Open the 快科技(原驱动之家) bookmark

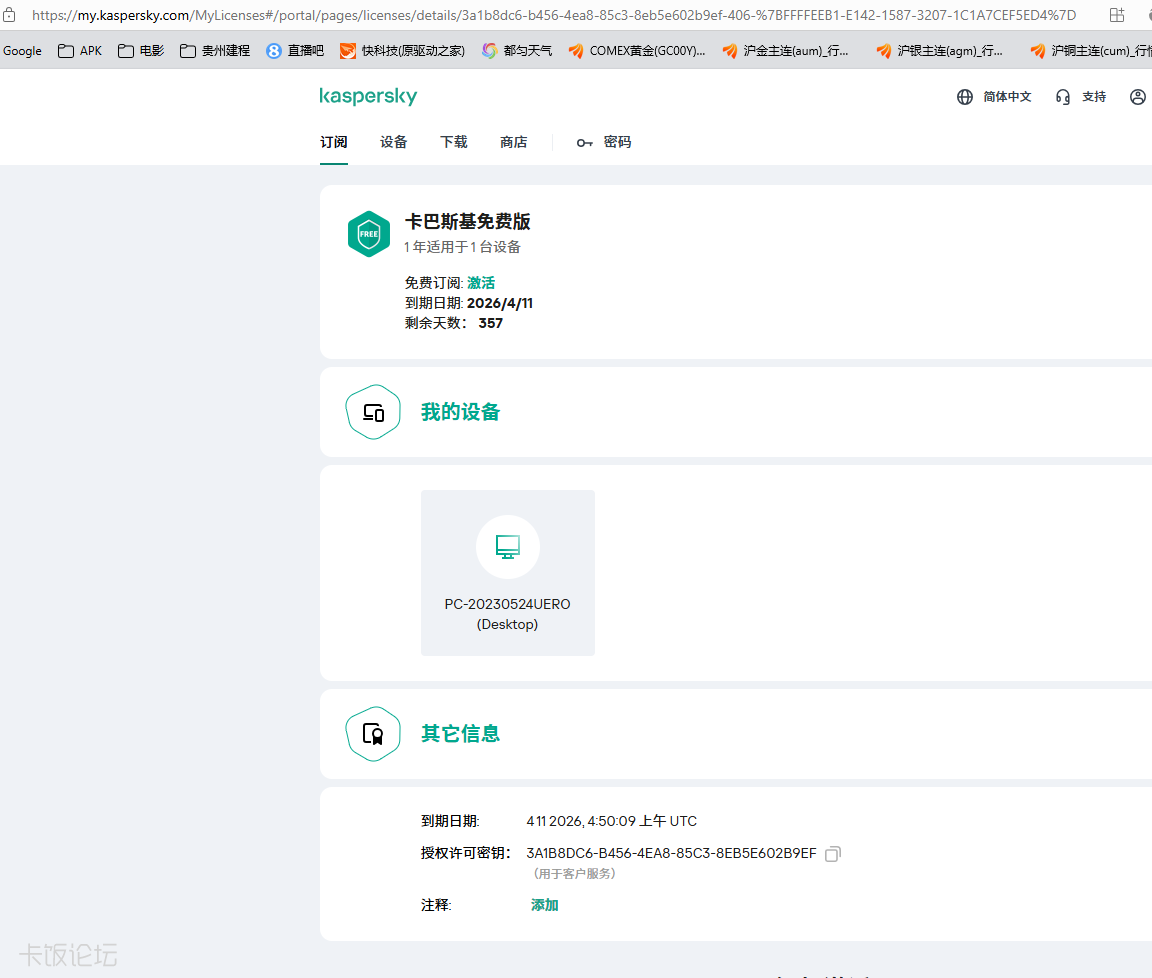pos(402,51)
